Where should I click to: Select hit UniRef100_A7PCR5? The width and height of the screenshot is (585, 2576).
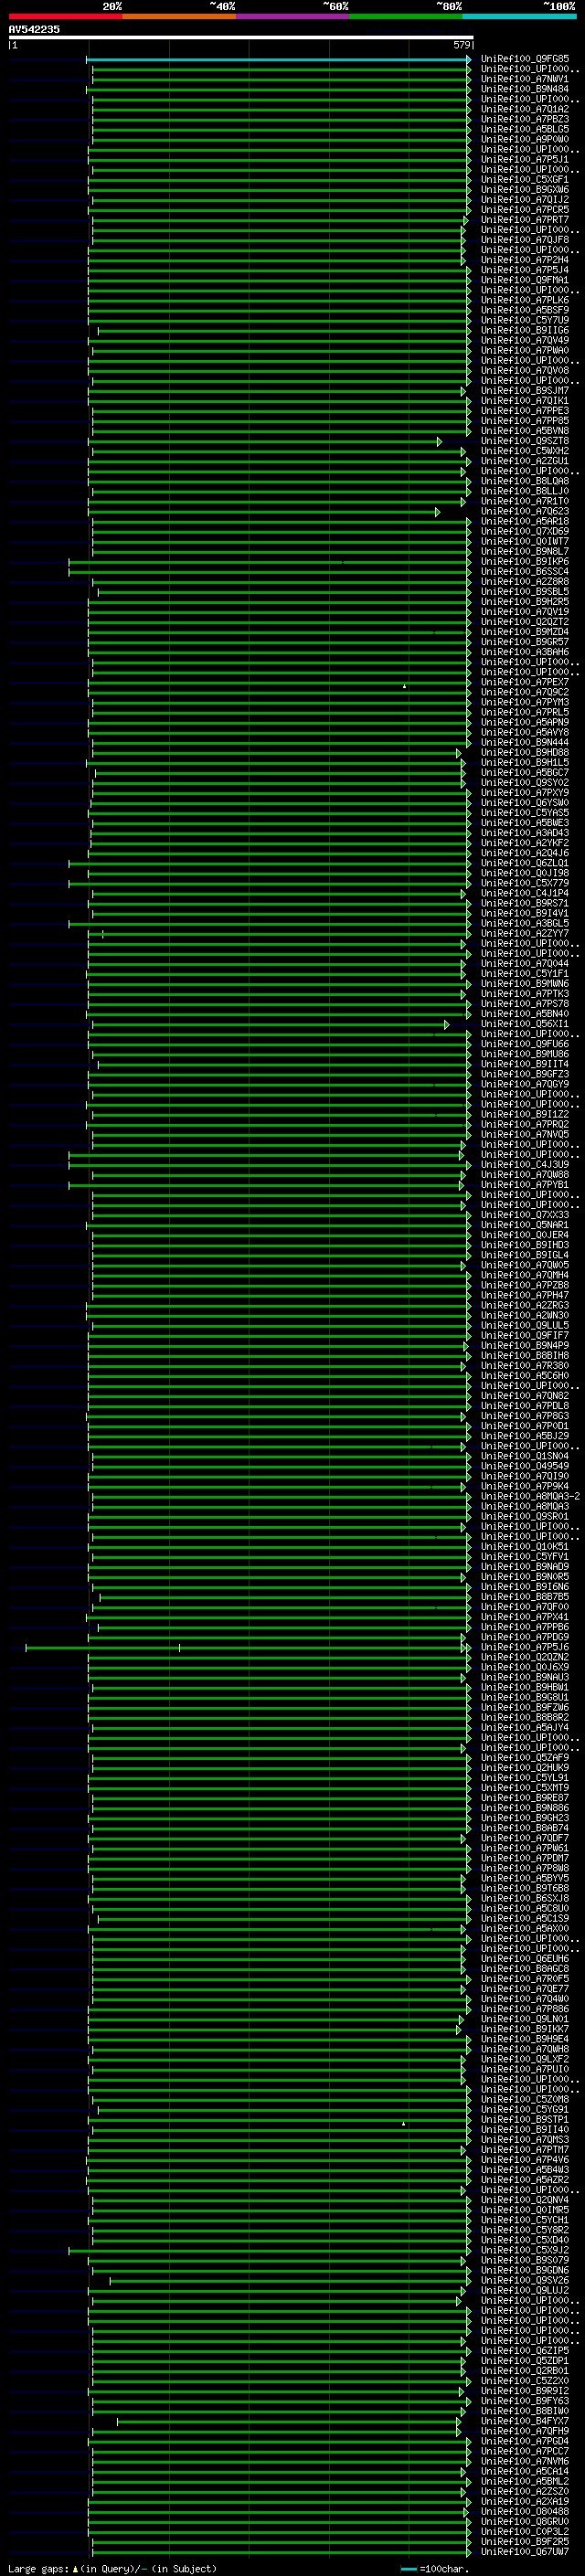point(525,210)
